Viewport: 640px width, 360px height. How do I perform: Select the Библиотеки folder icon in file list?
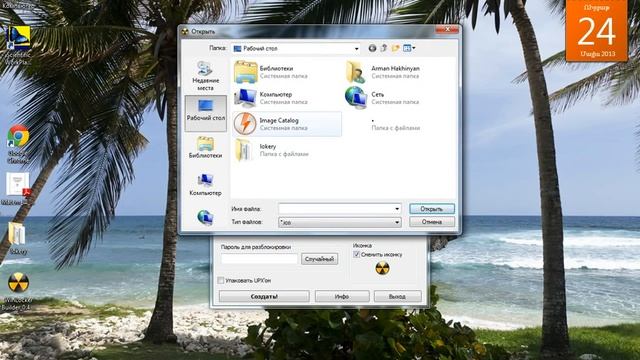click(x=245, y=72)
